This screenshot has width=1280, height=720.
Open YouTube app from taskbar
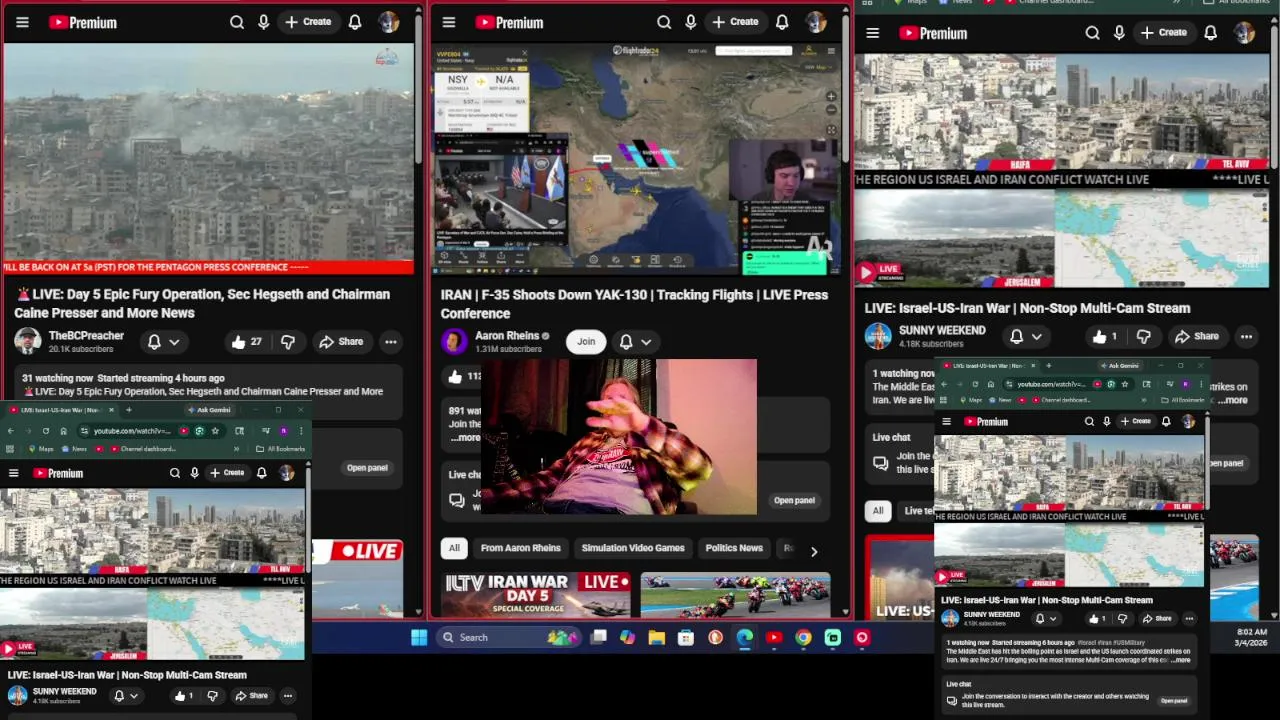click(774, 637)
